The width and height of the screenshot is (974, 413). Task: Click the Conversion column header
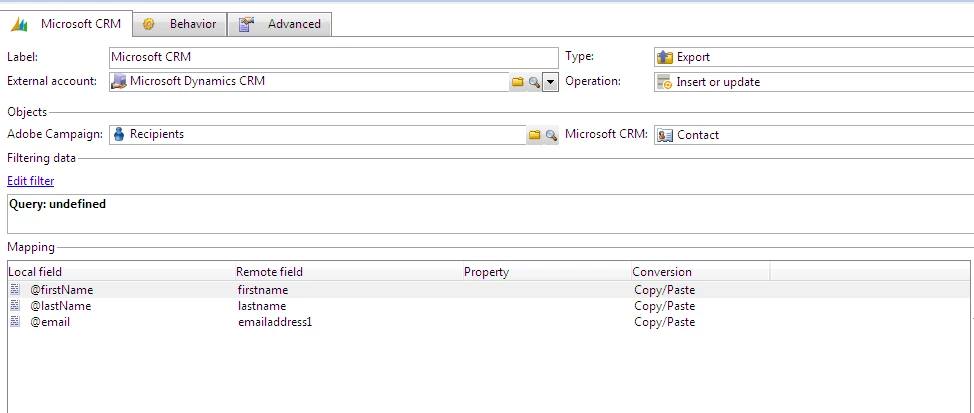pyautogui.click(x=700, y=272)
